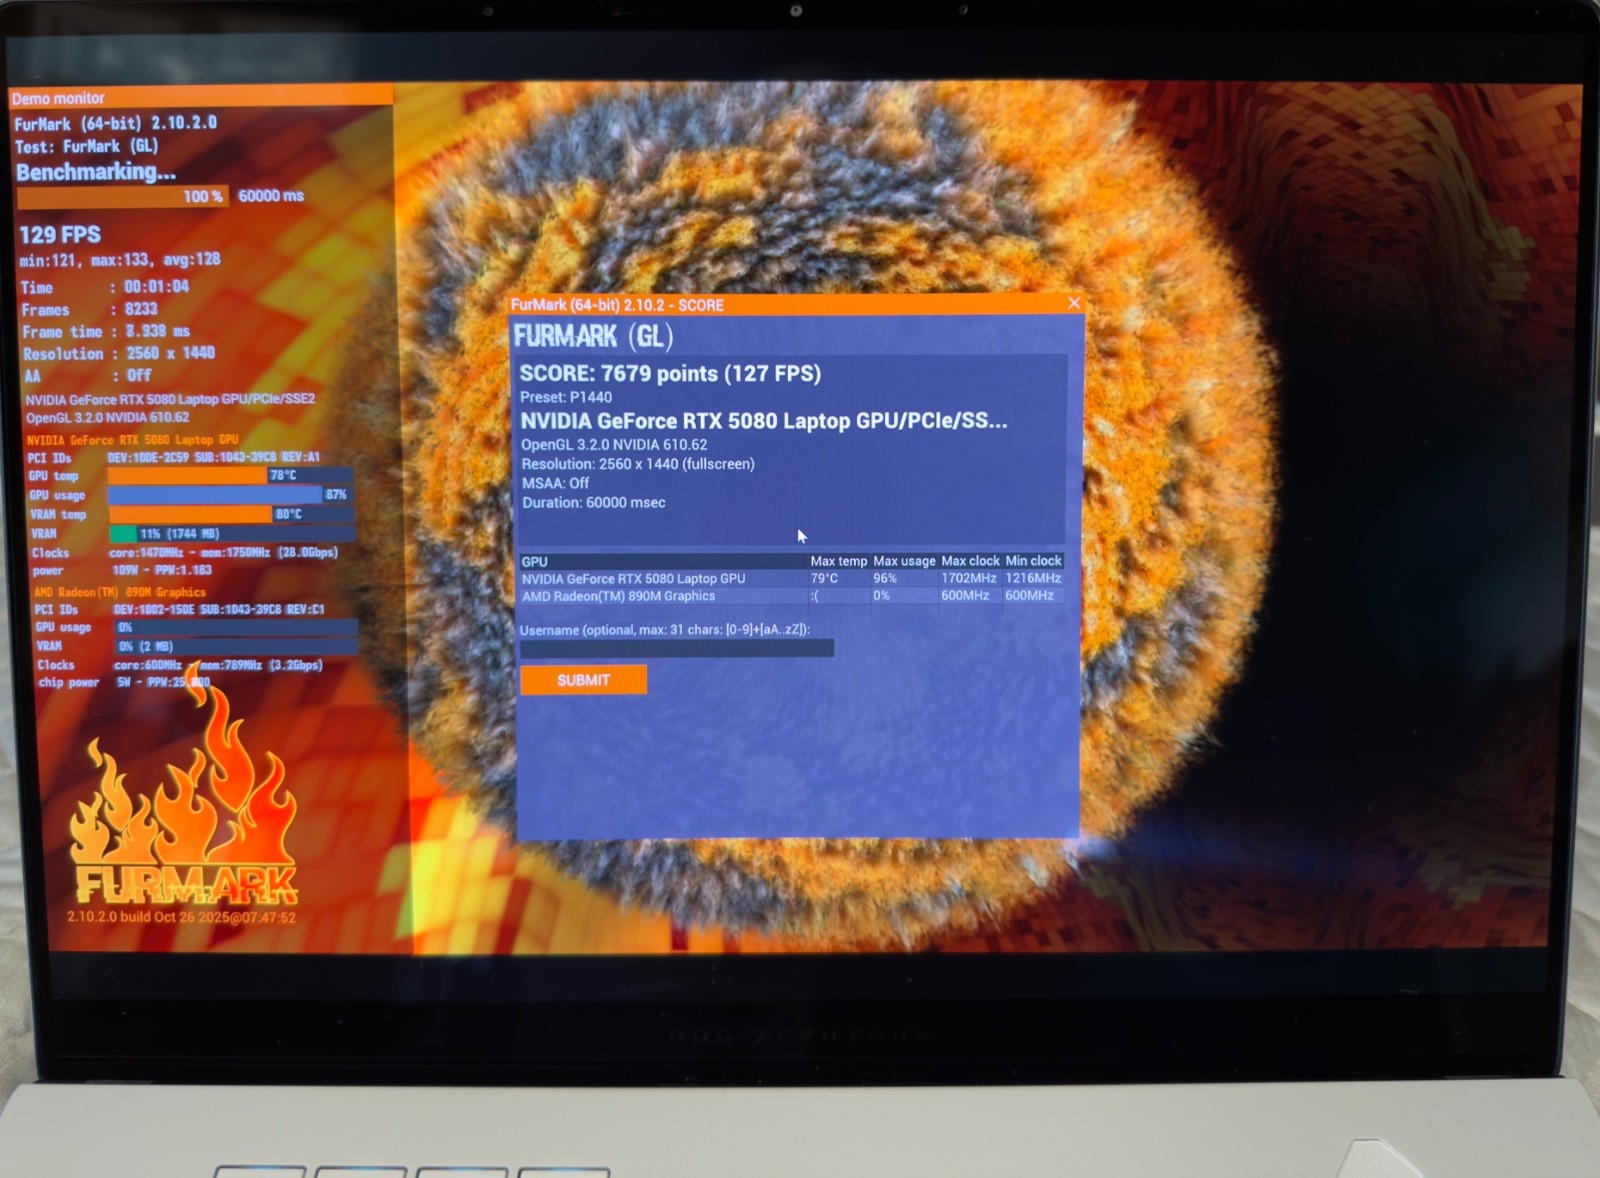
Task: Click the VRAM temp bar showing 80°C
Action: (x=231, y=514)
